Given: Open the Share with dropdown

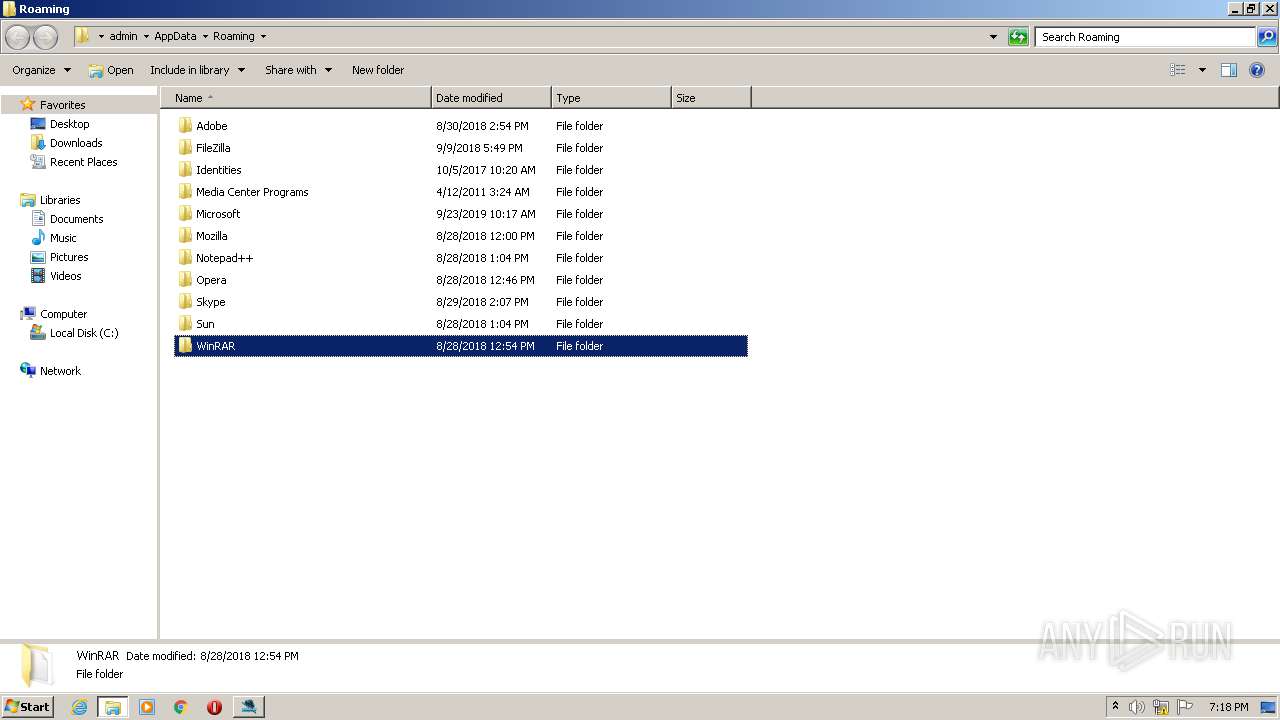Looking at the screenshot, I should 298,70.
